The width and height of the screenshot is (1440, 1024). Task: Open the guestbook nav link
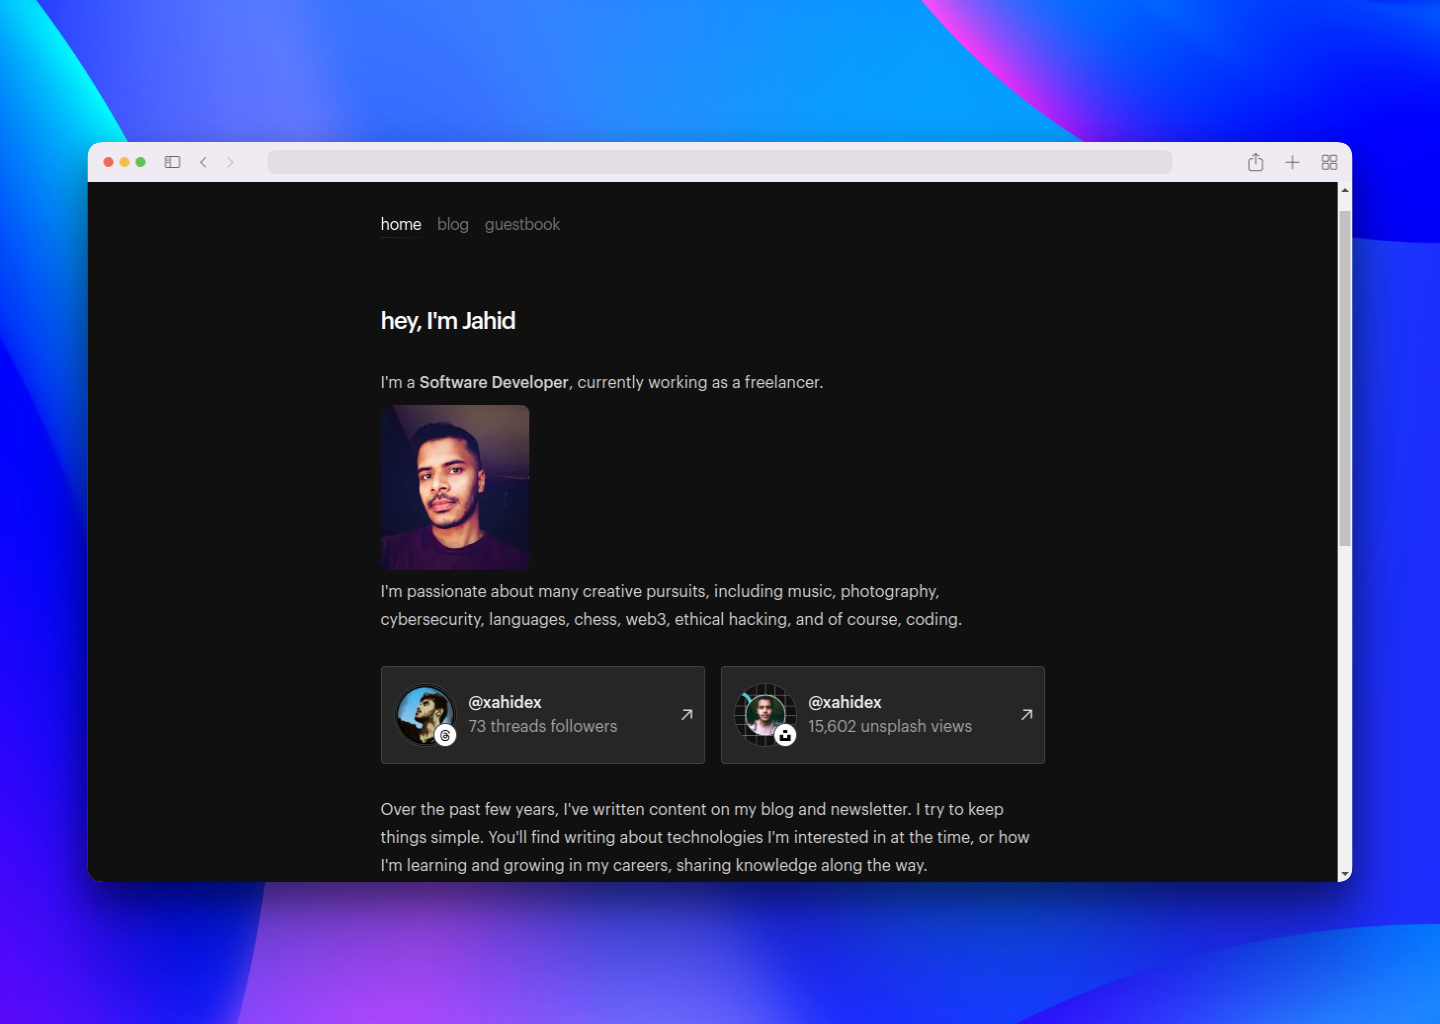522,224
